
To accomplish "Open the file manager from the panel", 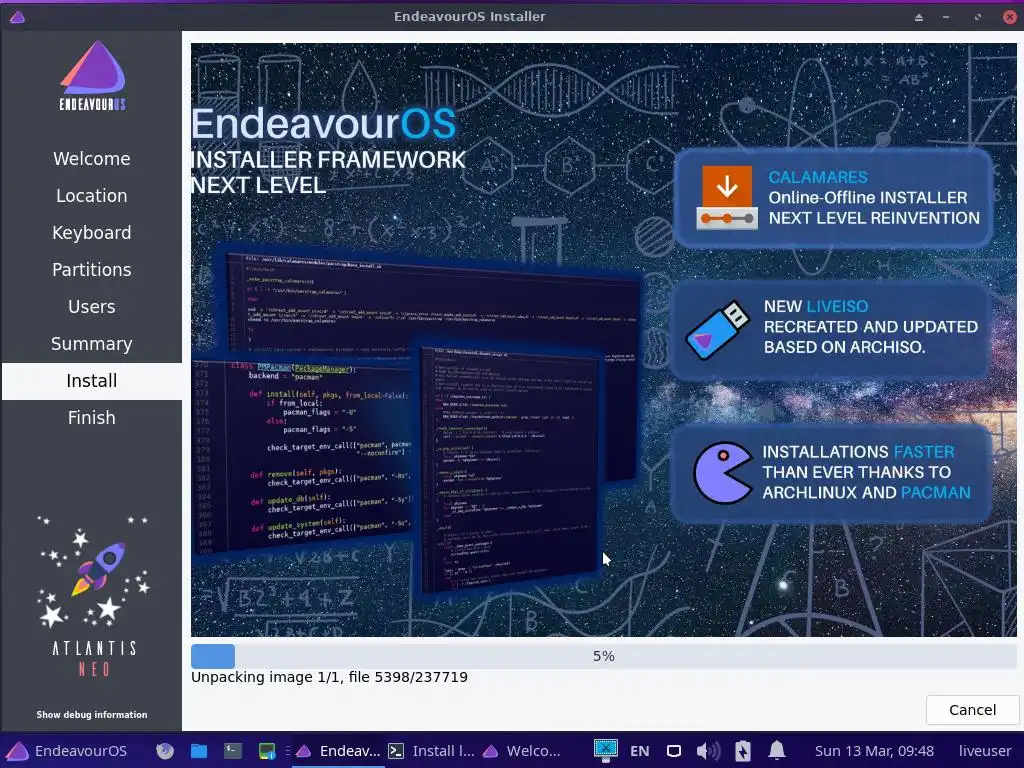I will (199, 751).
